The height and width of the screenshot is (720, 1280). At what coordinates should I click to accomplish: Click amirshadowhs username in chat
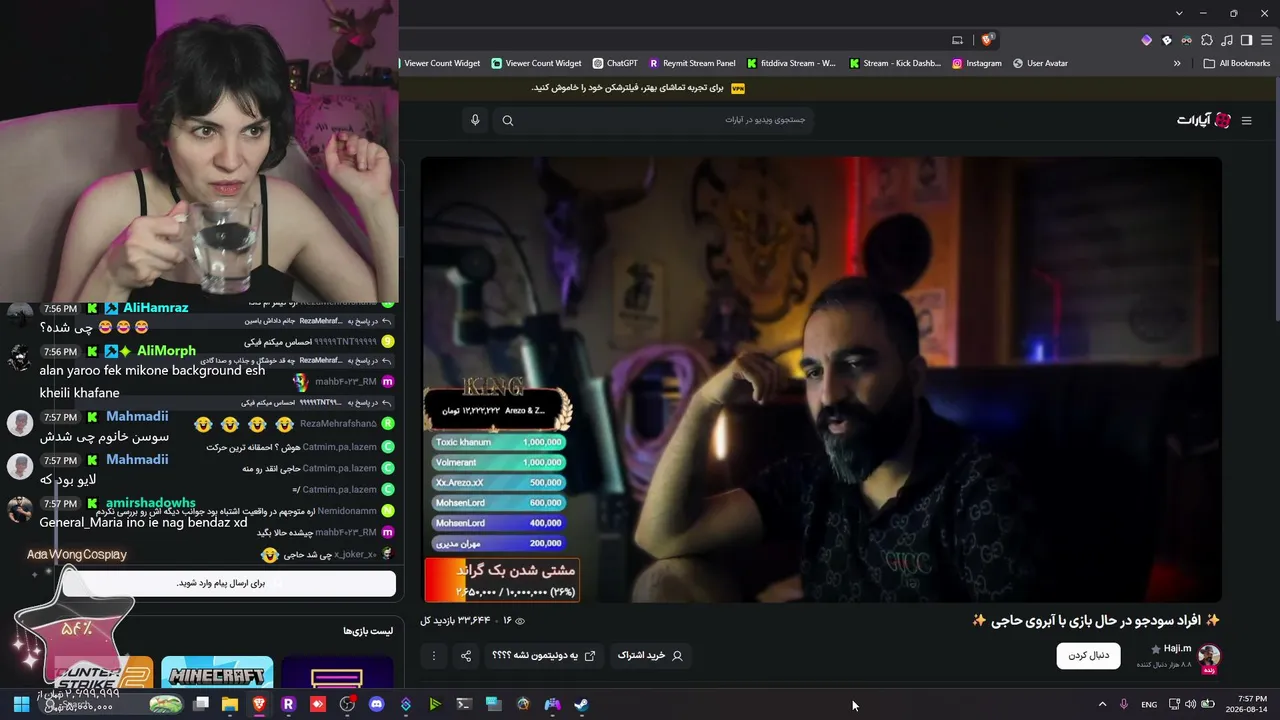151,503
